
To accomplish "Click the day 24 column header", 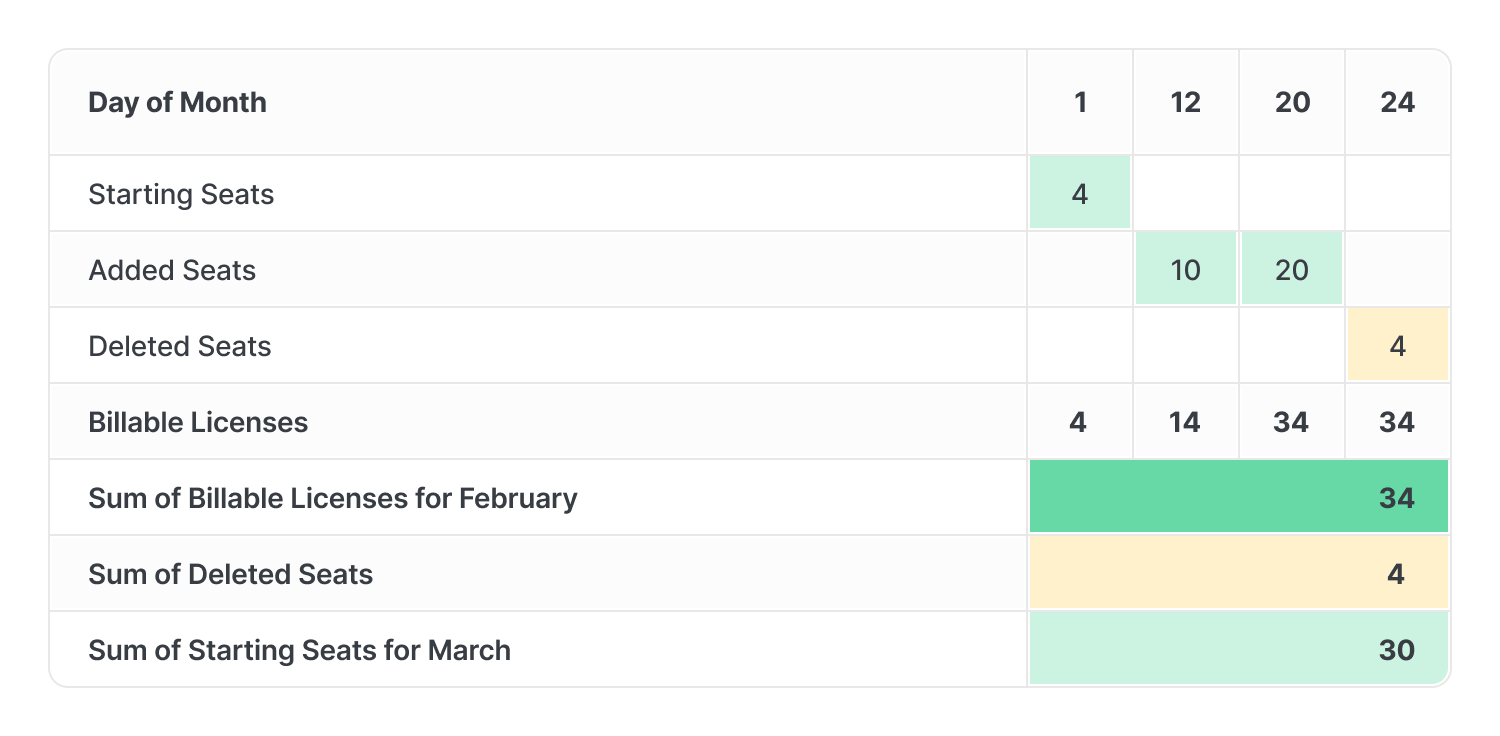I will tap(1398, 102).
